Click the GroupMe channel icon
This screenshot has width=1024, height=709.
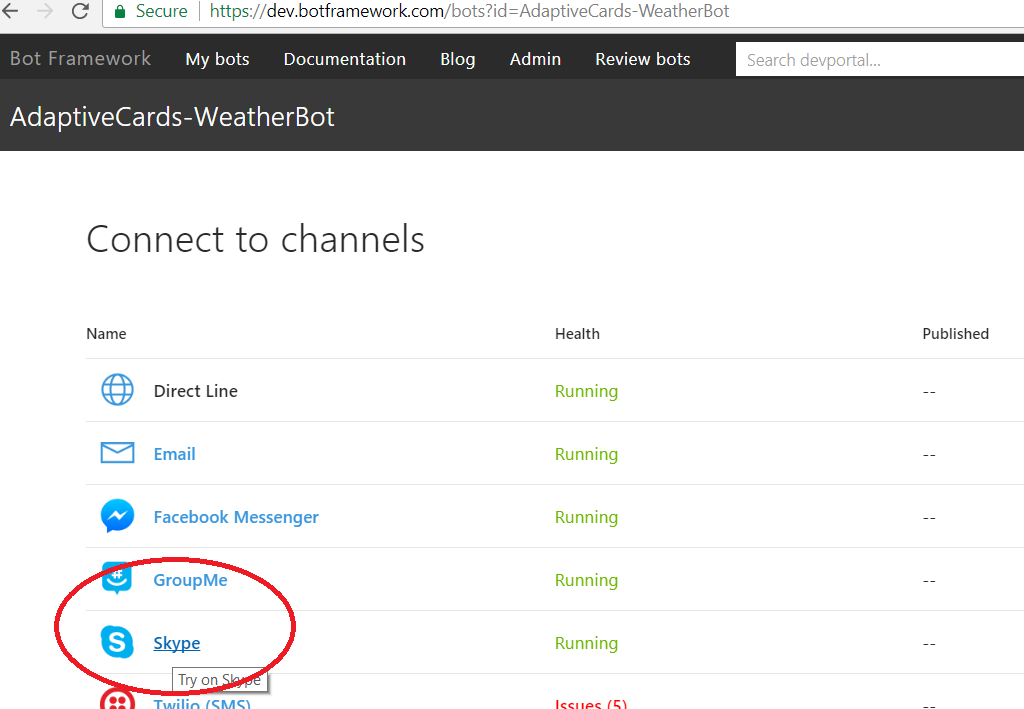(x=118, y=578)
